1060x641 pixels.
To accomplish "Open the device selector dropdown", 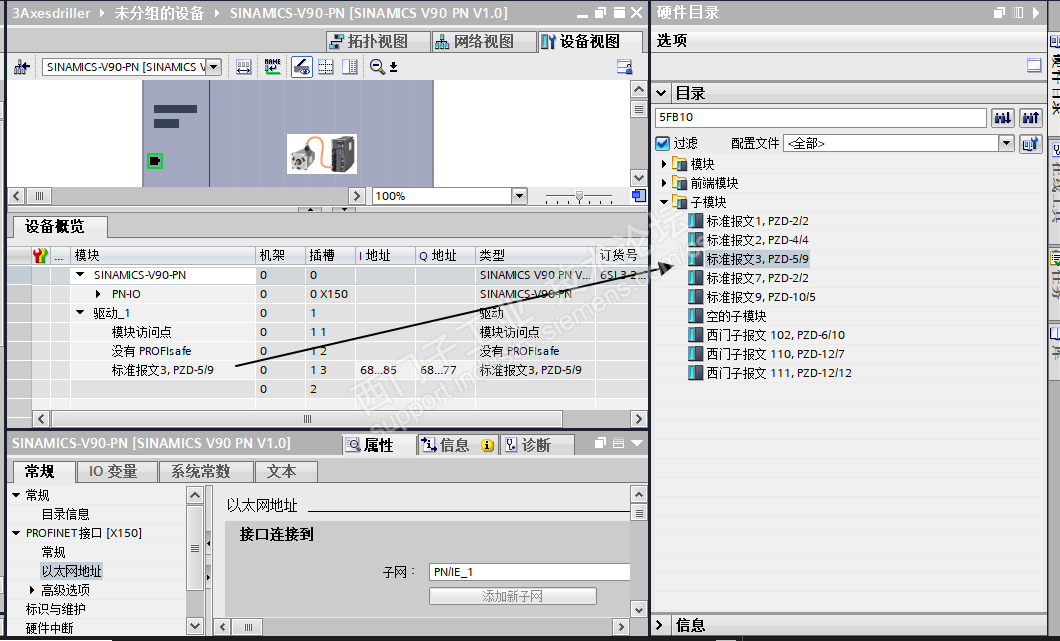I will pos(214,67).
